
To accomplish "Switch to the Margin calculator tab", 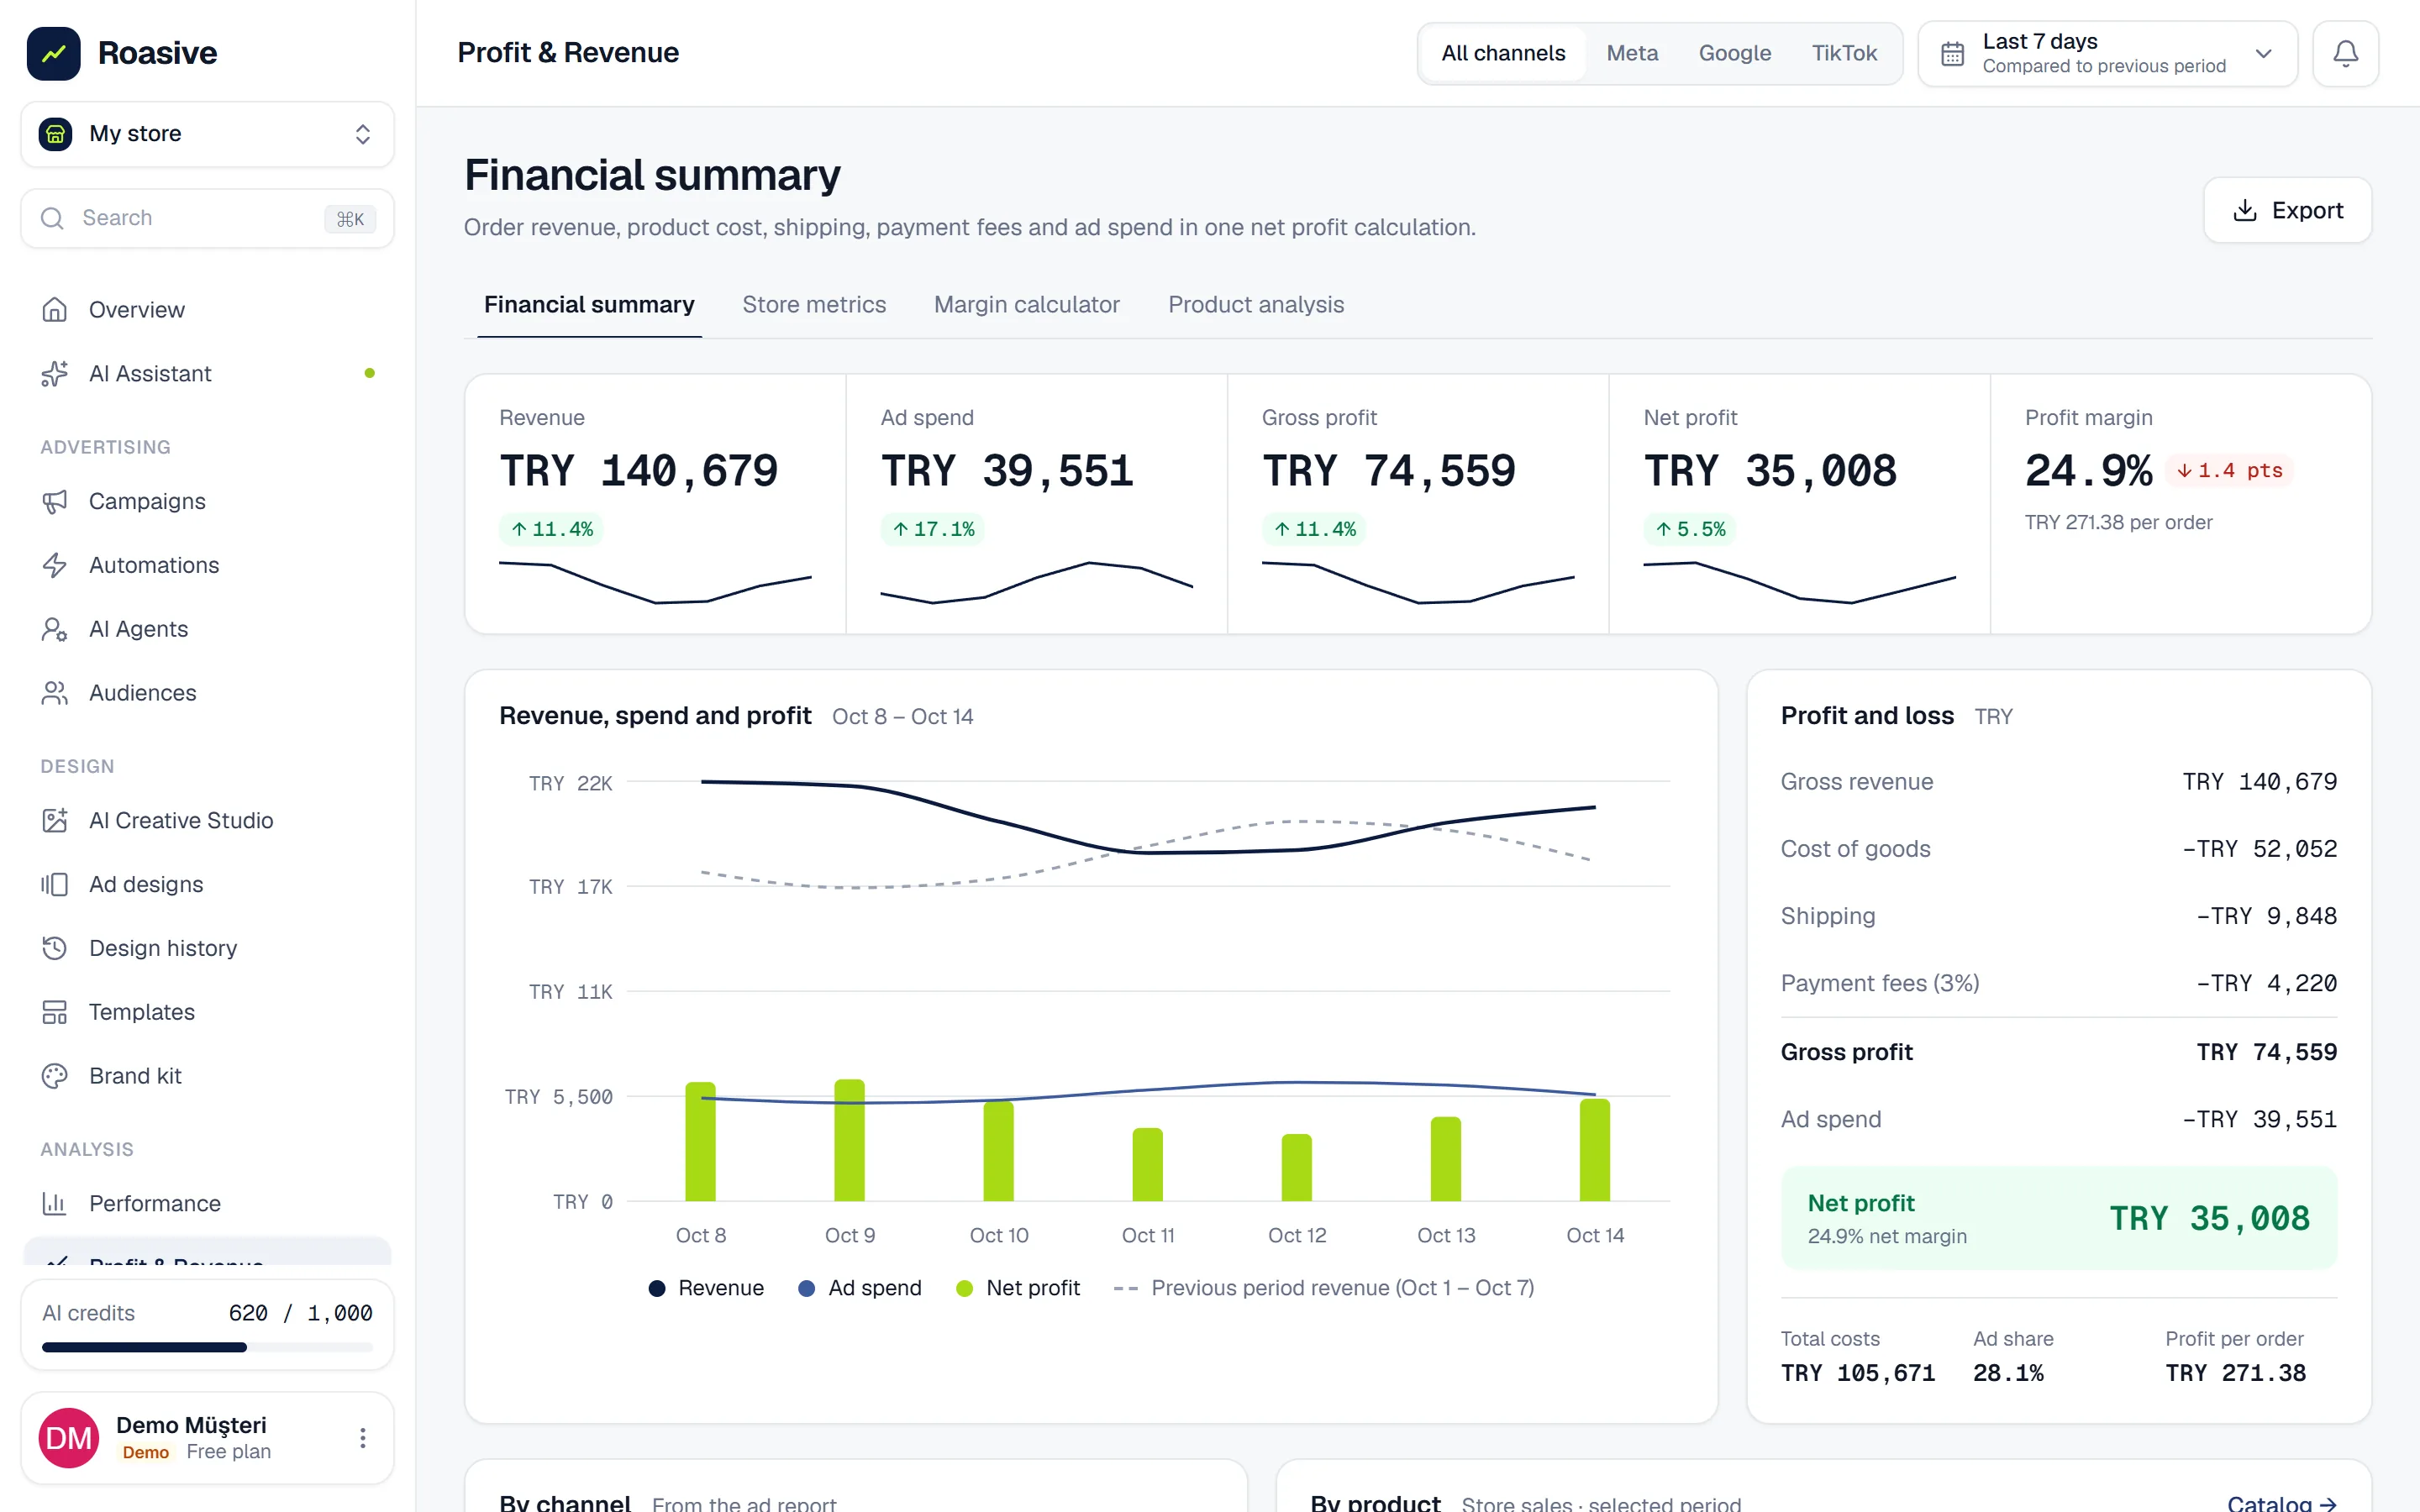I will 1027,305.
